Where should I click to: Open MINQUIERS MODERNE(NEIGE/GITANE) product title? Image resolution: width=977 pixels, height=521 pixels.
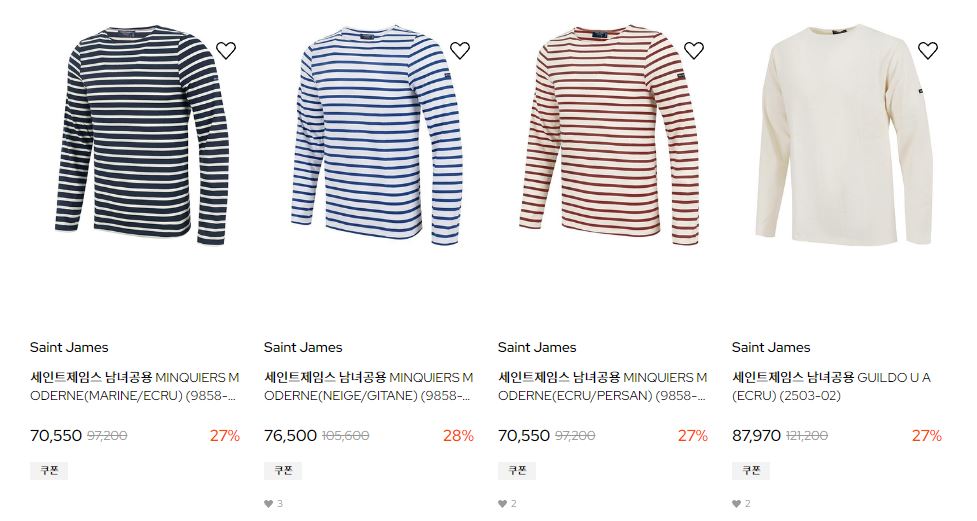coord(368,386)
